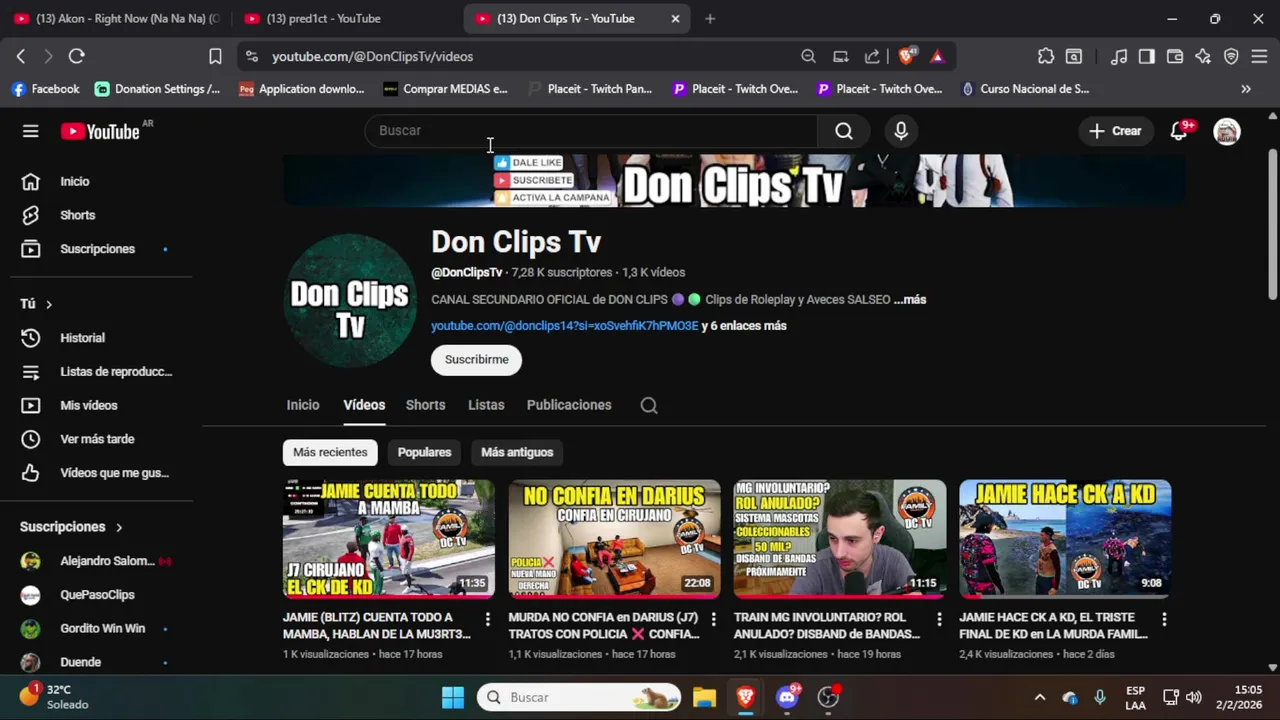Open the QuePasoClips subscription channel

(96, 595)
